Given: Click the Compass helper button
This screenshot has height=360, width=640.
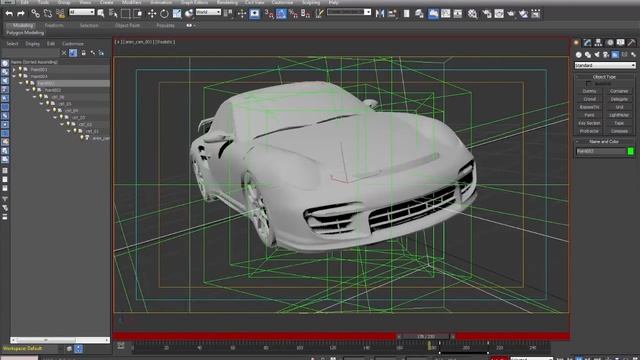Looking at the screenshot, I should [x=619, y=131].
